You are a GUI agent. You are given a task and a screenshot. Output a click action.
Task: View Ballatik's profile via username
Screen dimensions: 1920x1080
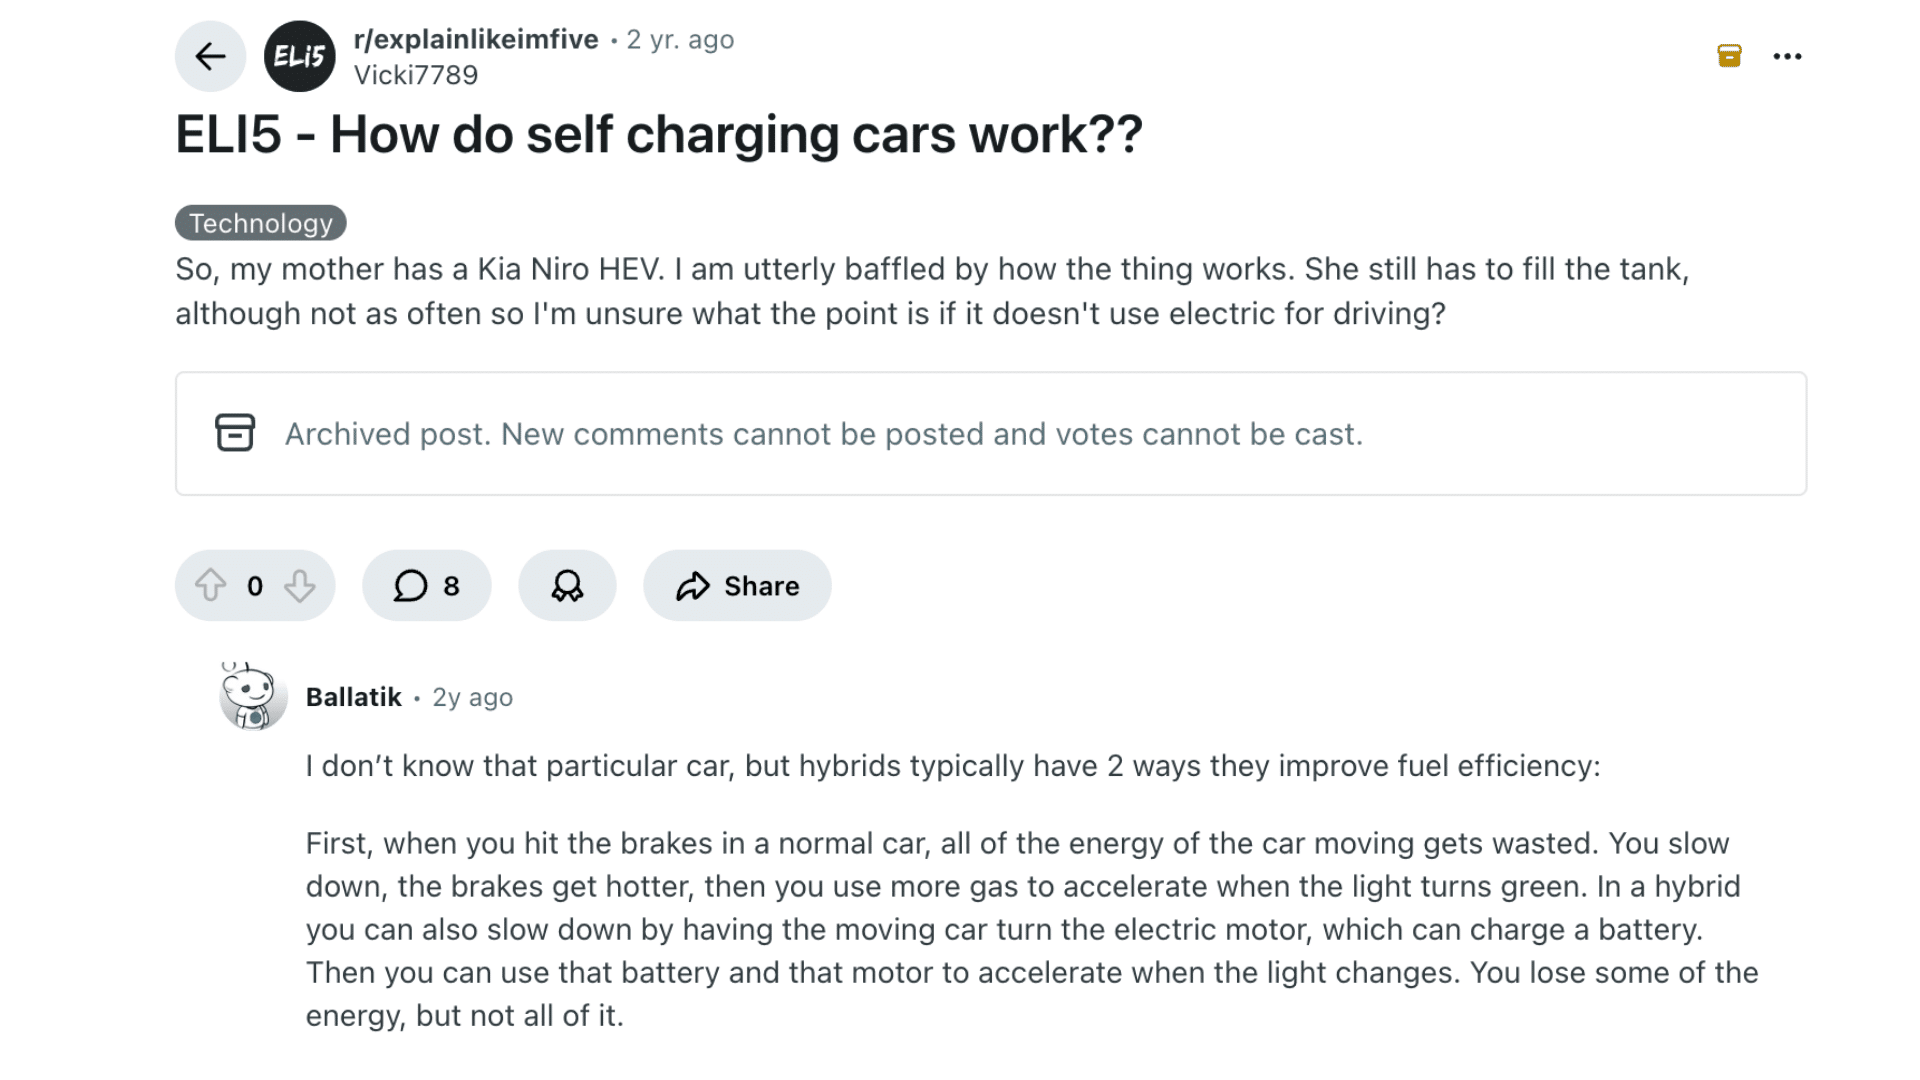coord(352,696)
